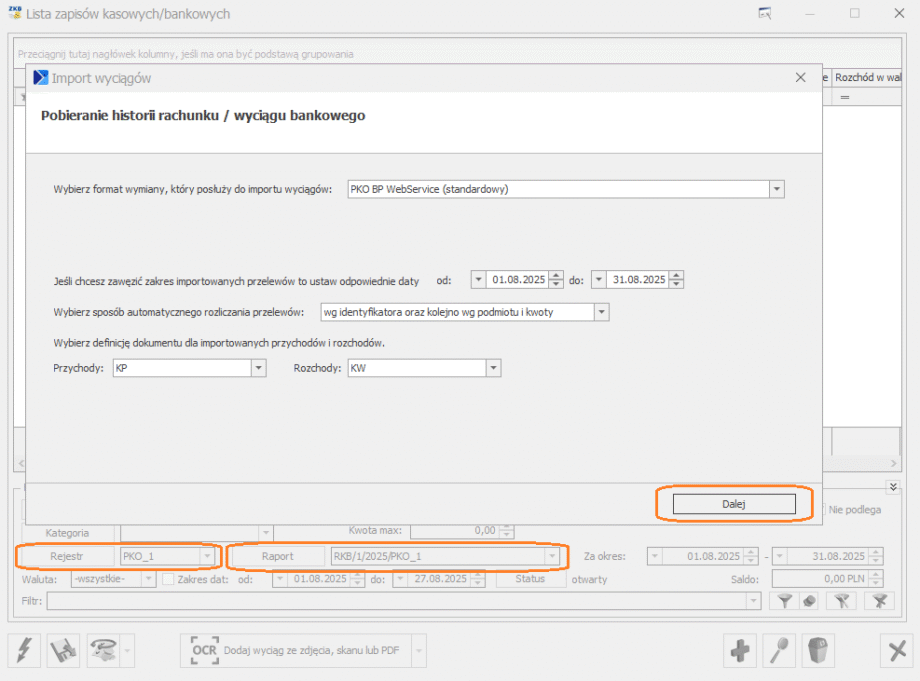This screenshot has width=920, height=681.
Task: Toggle the Nie podlega checkbox
Action: coord(824,510)
